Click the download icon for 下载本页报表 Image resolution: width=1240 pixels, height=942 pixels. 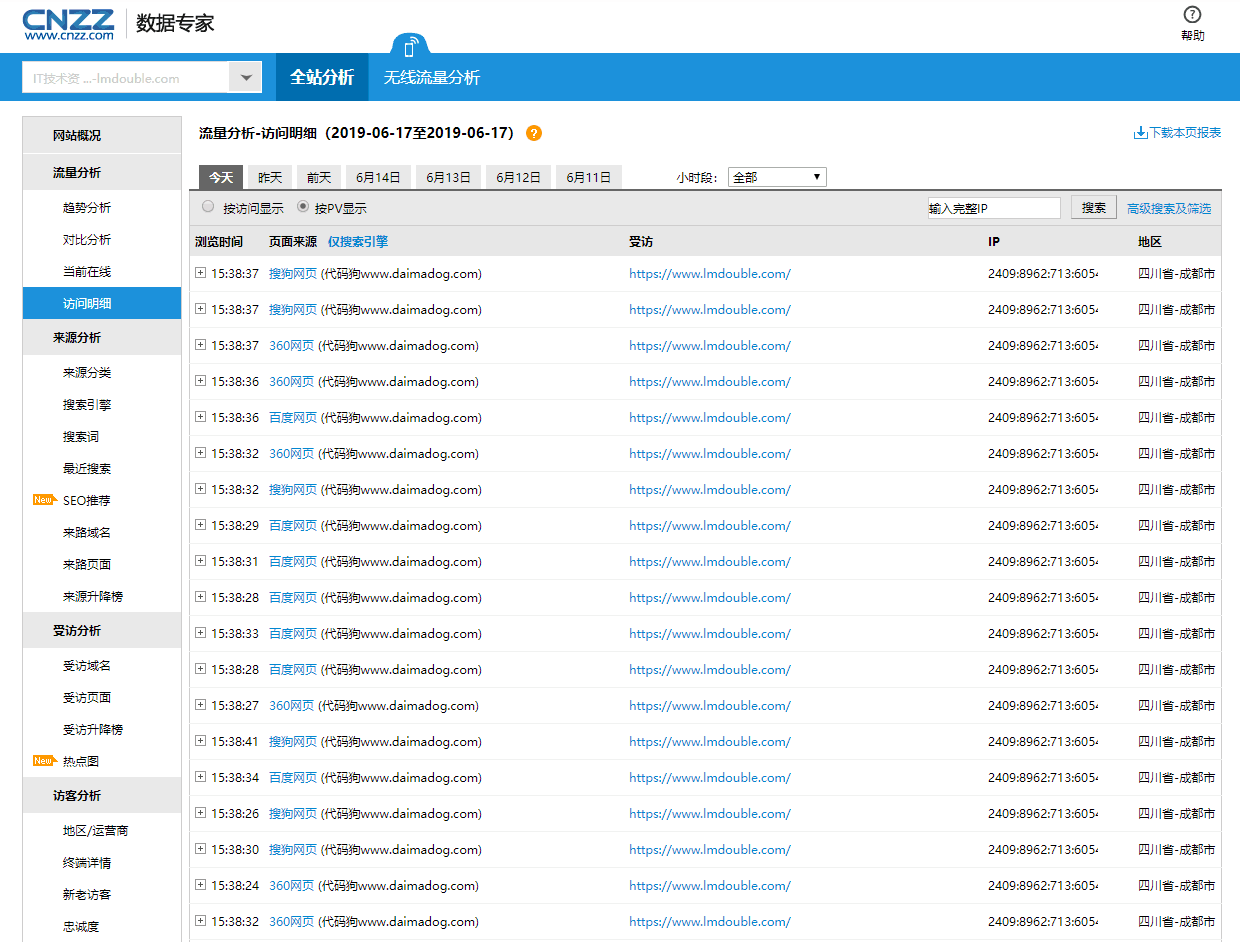click(x=1140, y=133)
